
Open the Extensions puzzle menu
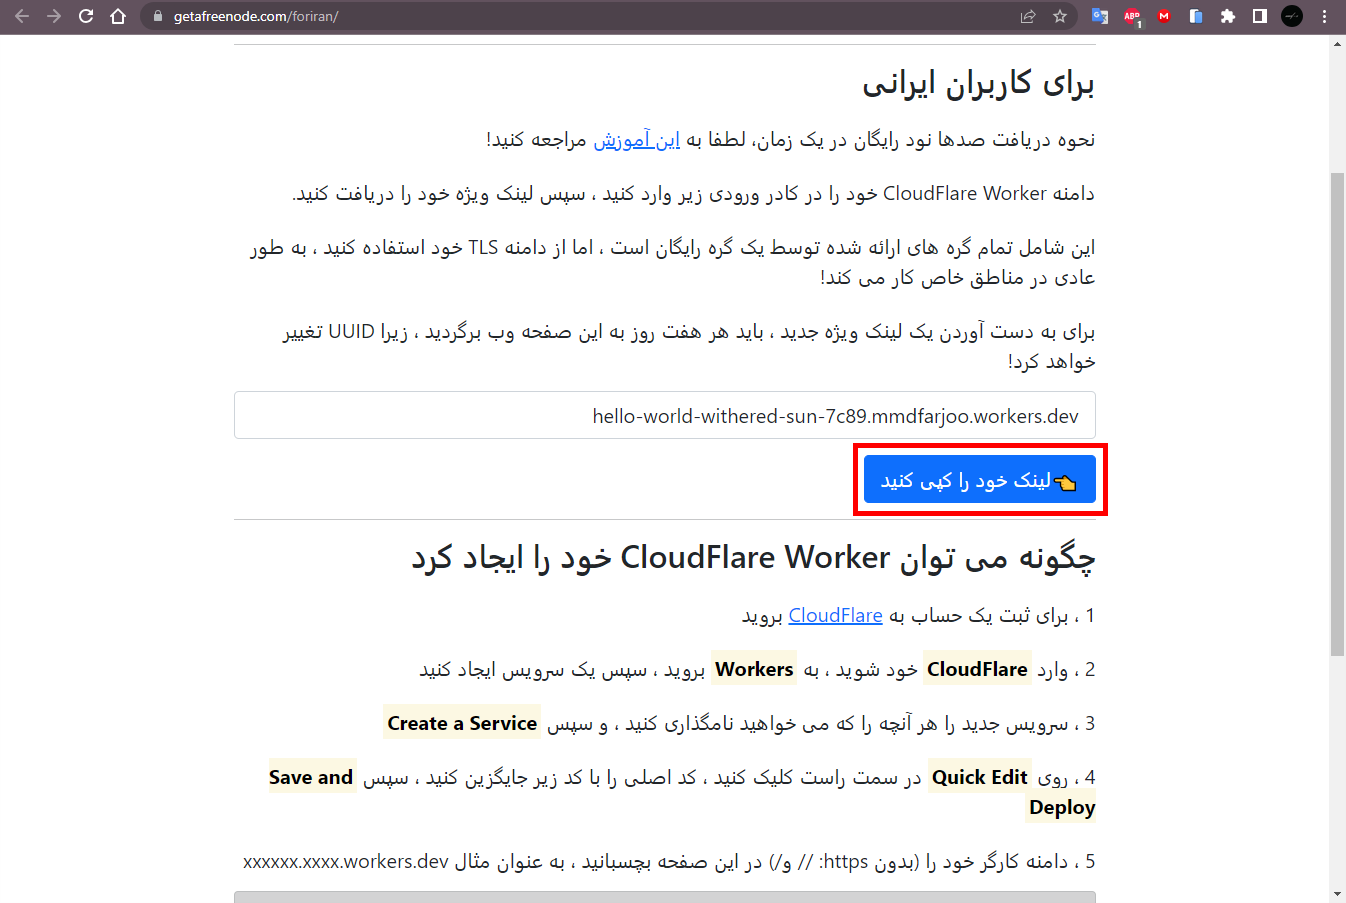(x=1228, y=16)
